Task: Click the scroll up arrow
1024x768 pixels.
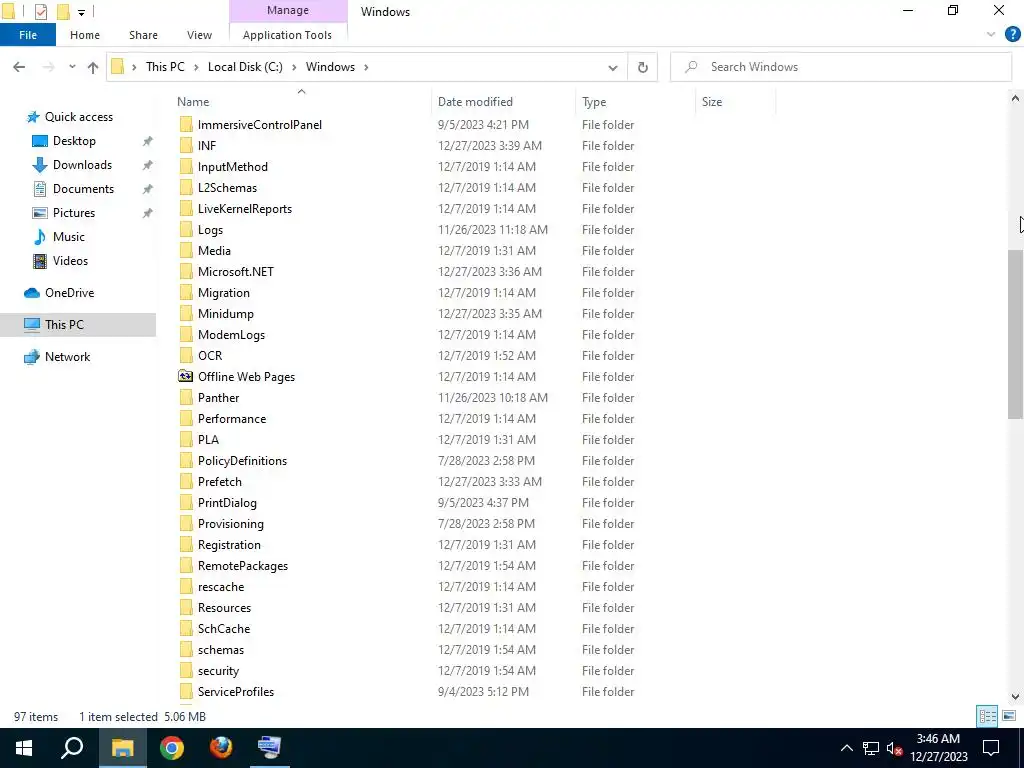Action: click(1015, 99)
